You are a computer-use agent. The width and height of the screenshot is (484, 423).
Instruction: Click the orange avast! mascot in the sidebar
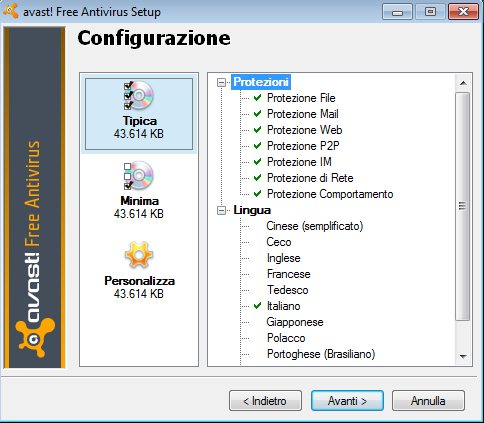pos(35,337)
